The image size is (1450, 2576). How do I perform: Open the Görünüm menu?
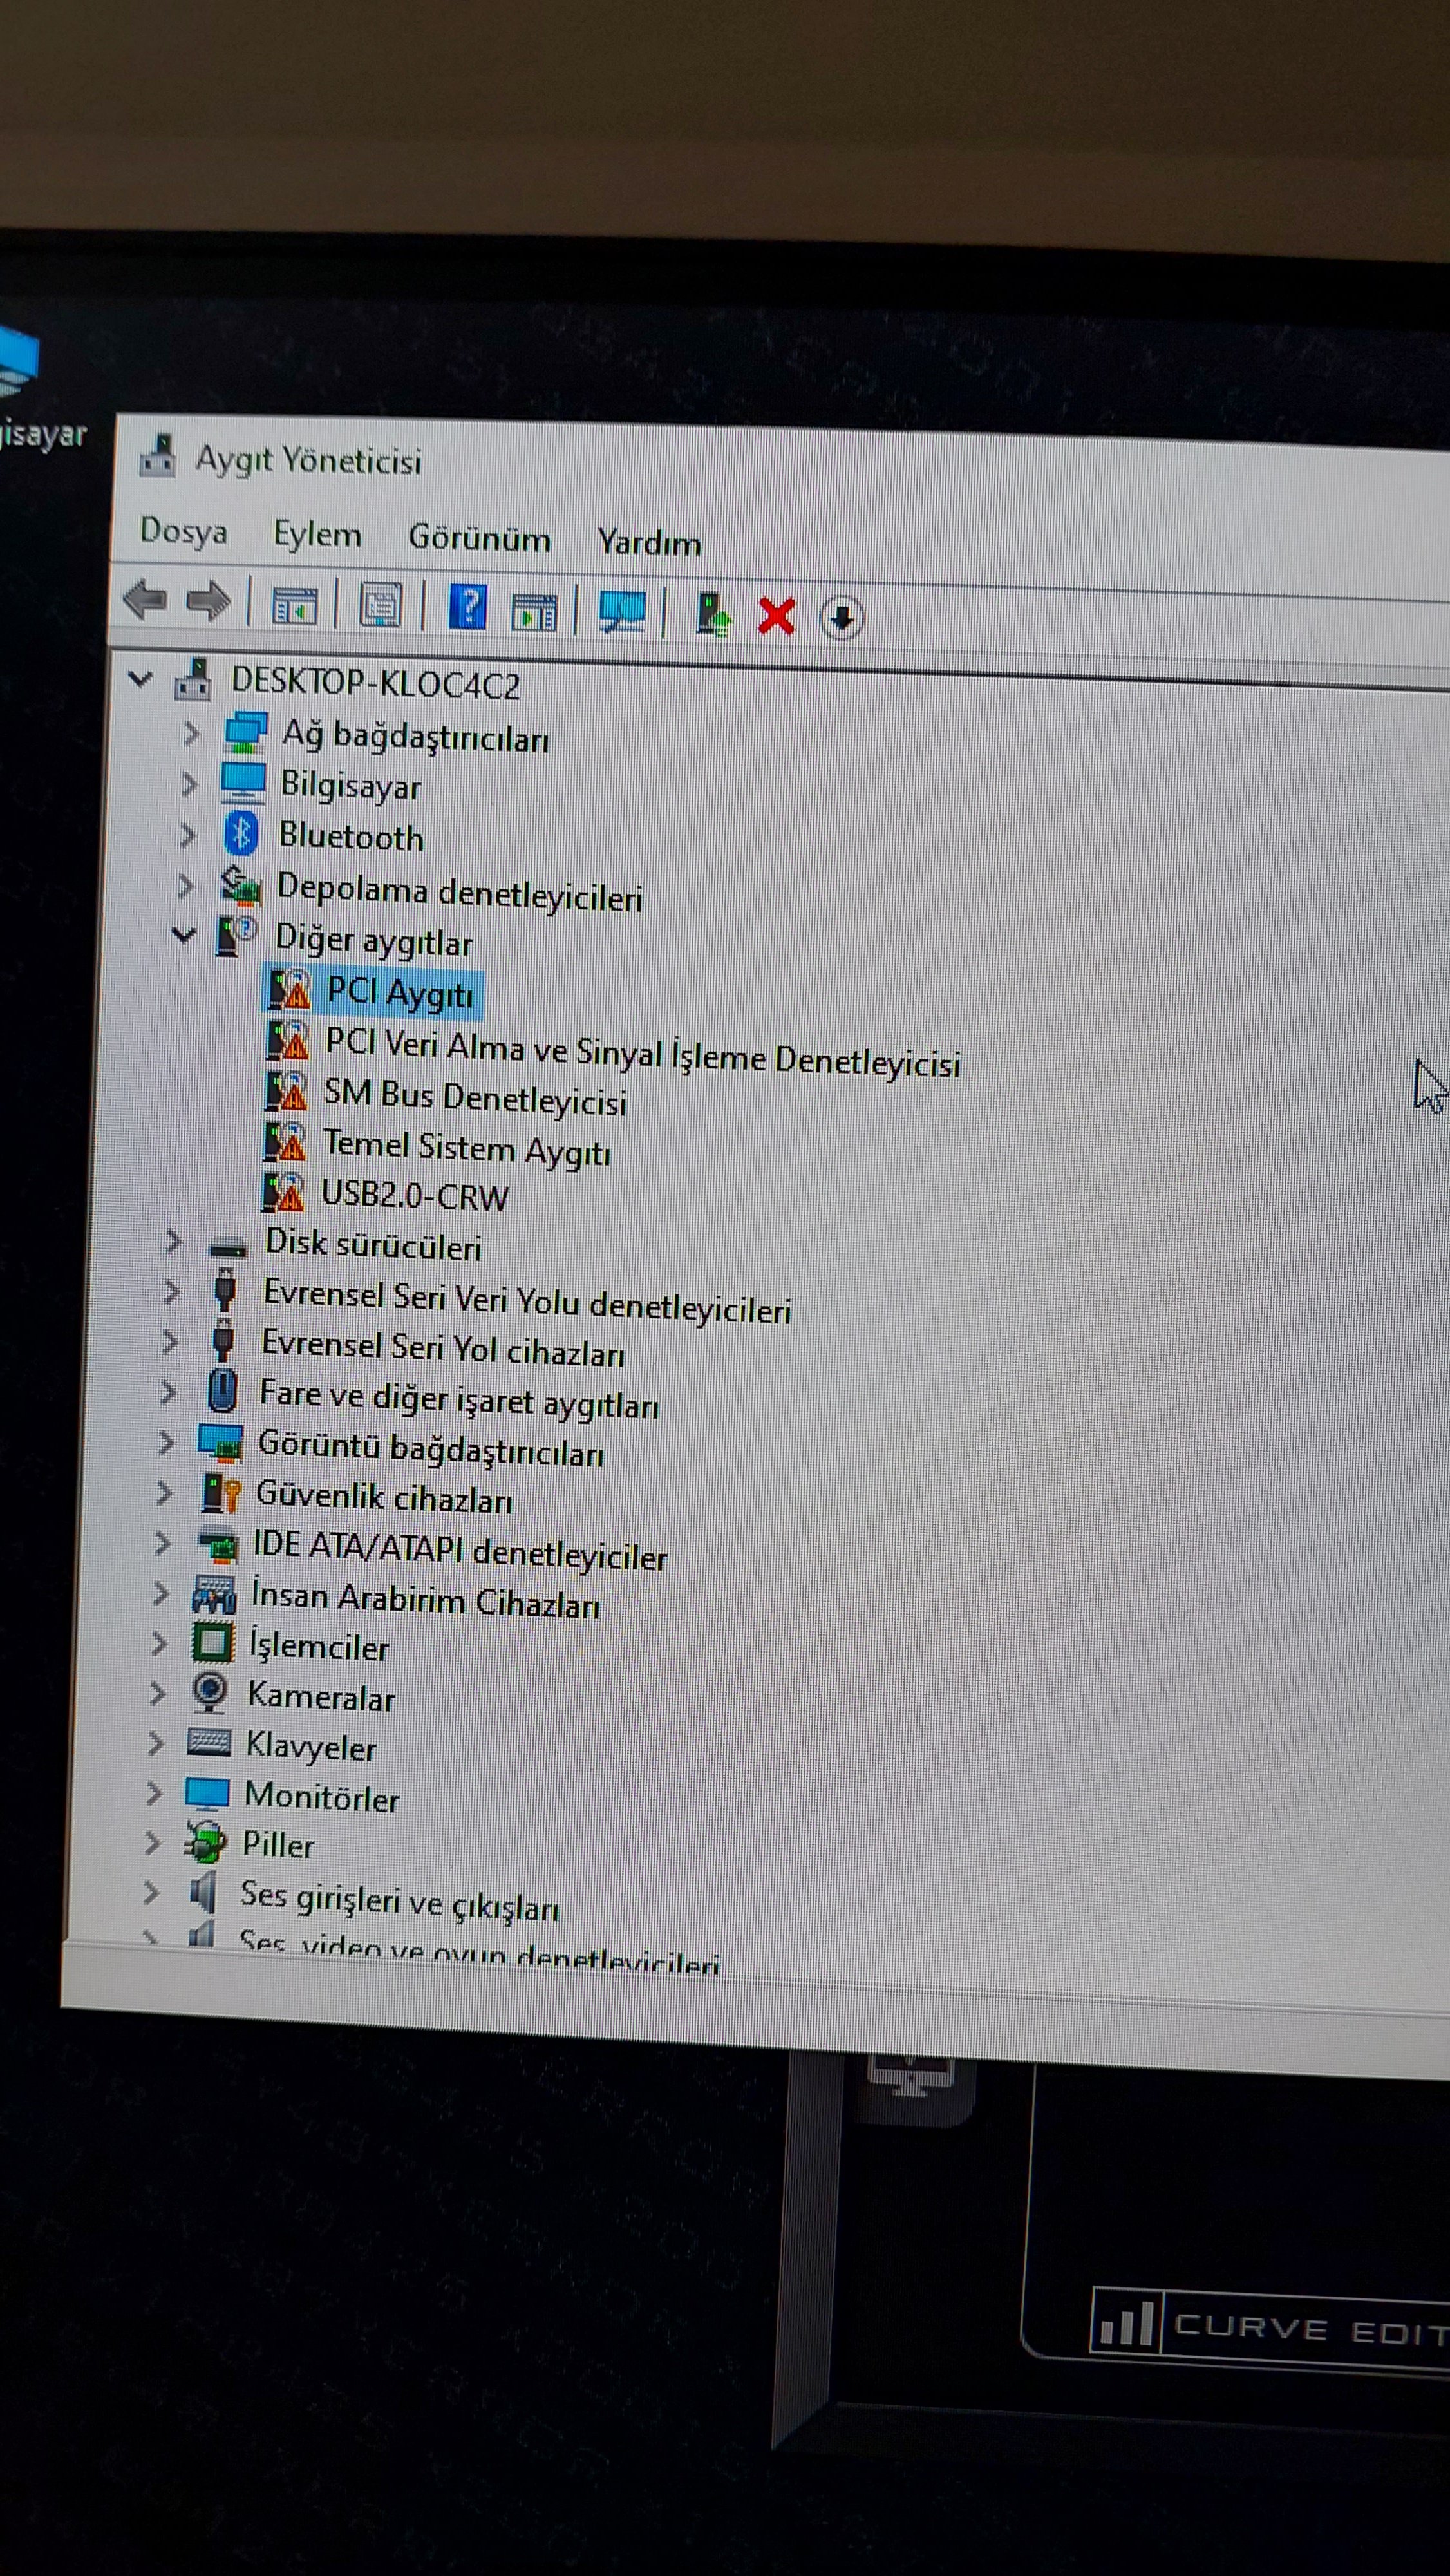(479, 539)
